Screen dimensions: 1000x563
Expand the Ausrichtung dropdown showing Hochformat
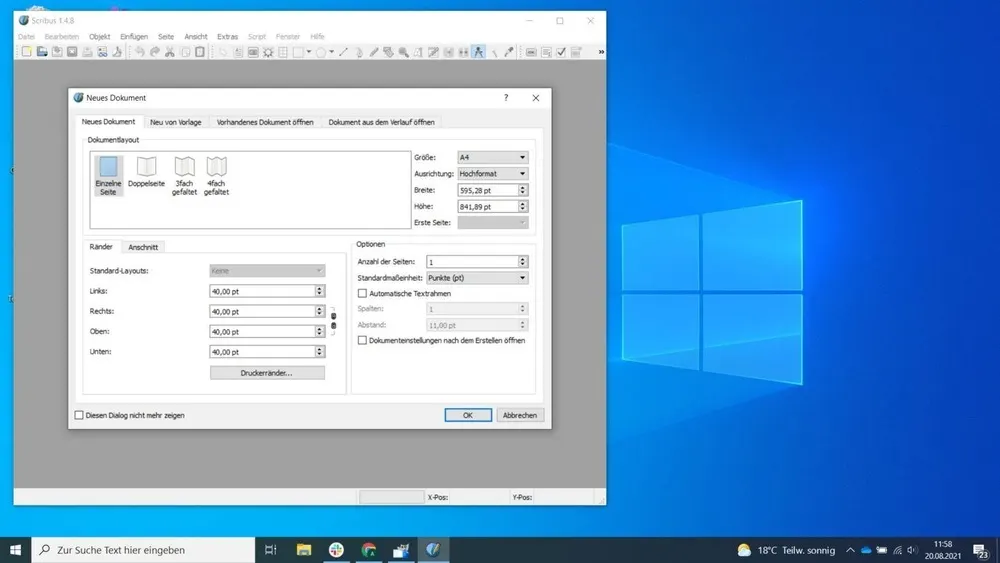click(492, 173)
